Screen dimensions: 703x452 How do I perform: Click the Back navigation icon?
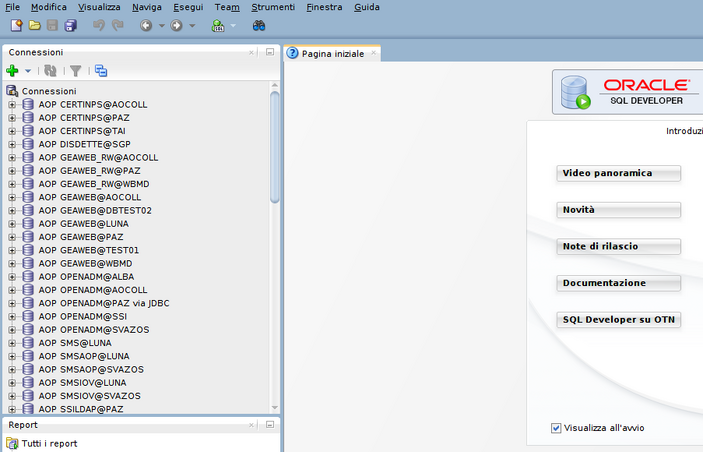(x=146, y=26)
